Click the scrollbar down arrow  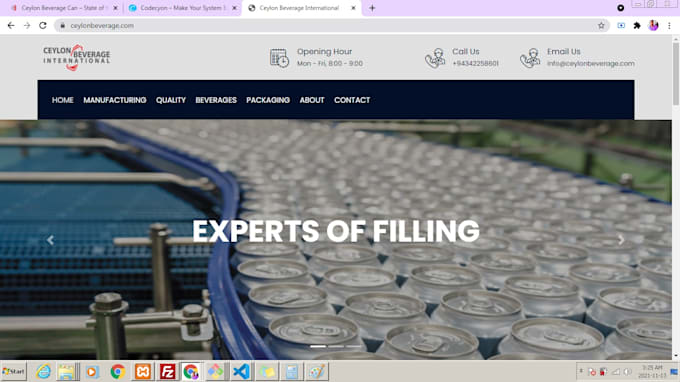pos(676,356)
